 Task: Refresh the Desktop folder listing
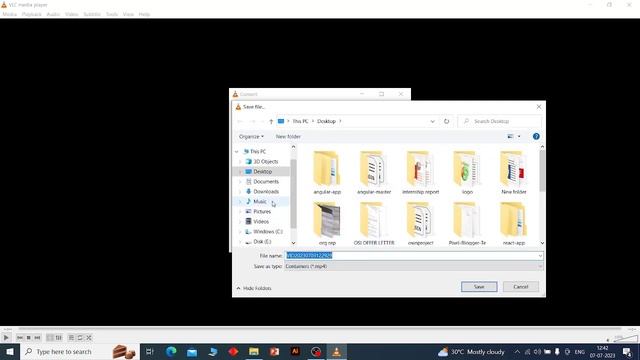[447, 121]
